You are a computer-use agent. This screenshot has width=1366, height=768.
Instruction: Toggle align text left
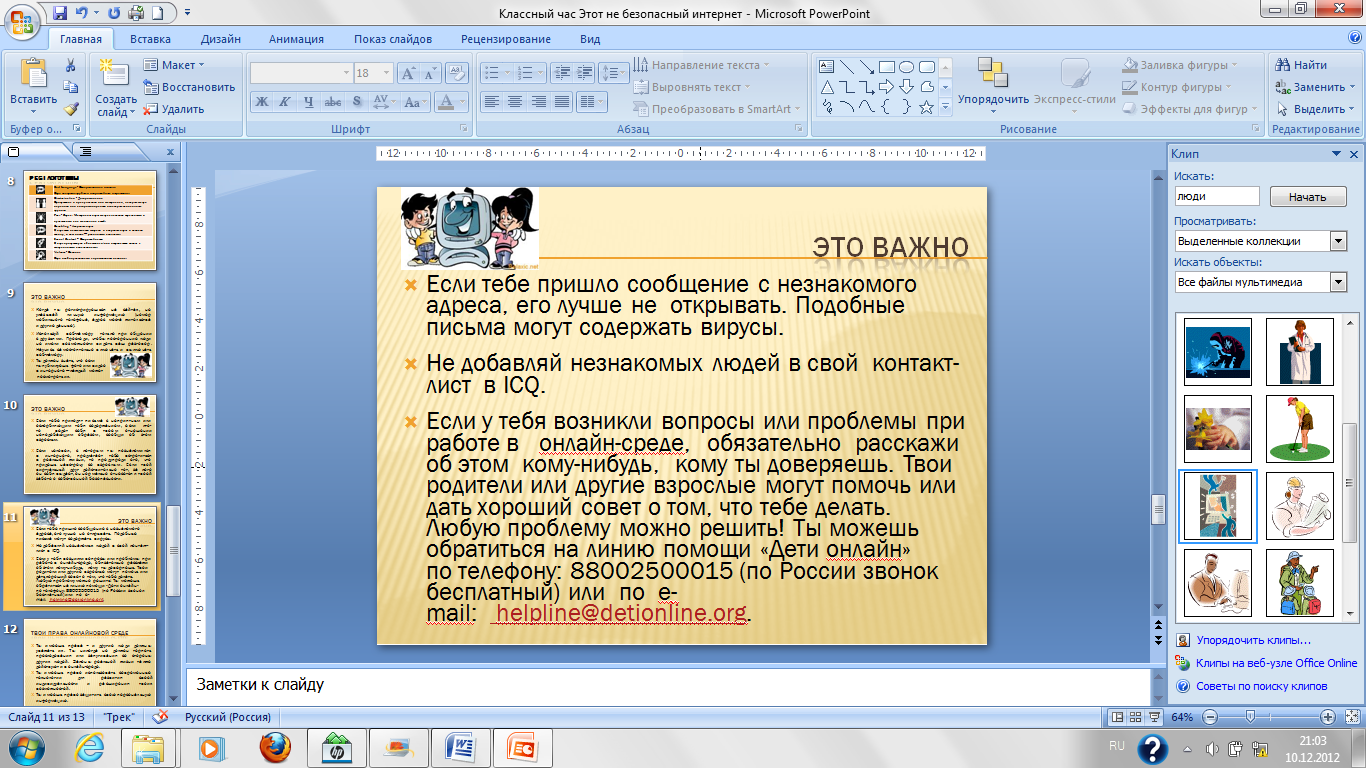coord(491,101)
